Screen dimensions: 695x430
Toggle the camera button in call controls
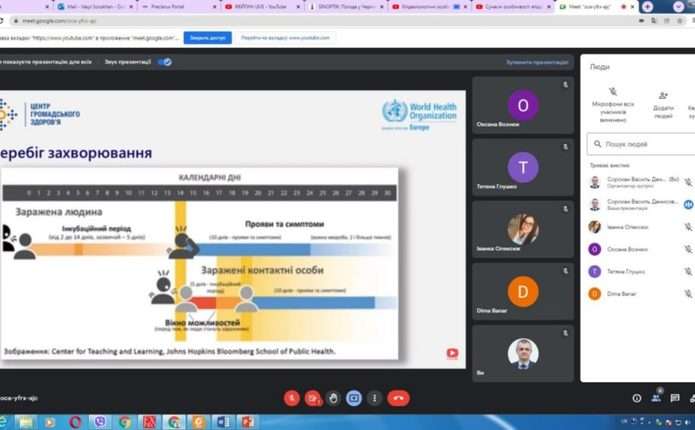click(x=313, y=397)
